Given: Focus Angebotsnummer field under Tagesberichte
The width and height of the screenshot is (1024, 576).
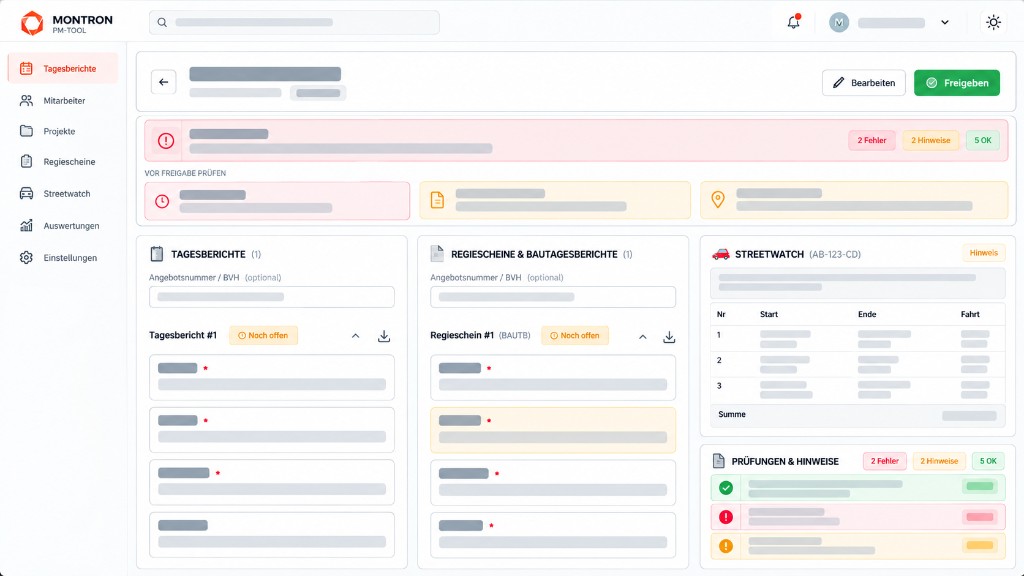Looking at the screenshot, I should coord(272,297).
